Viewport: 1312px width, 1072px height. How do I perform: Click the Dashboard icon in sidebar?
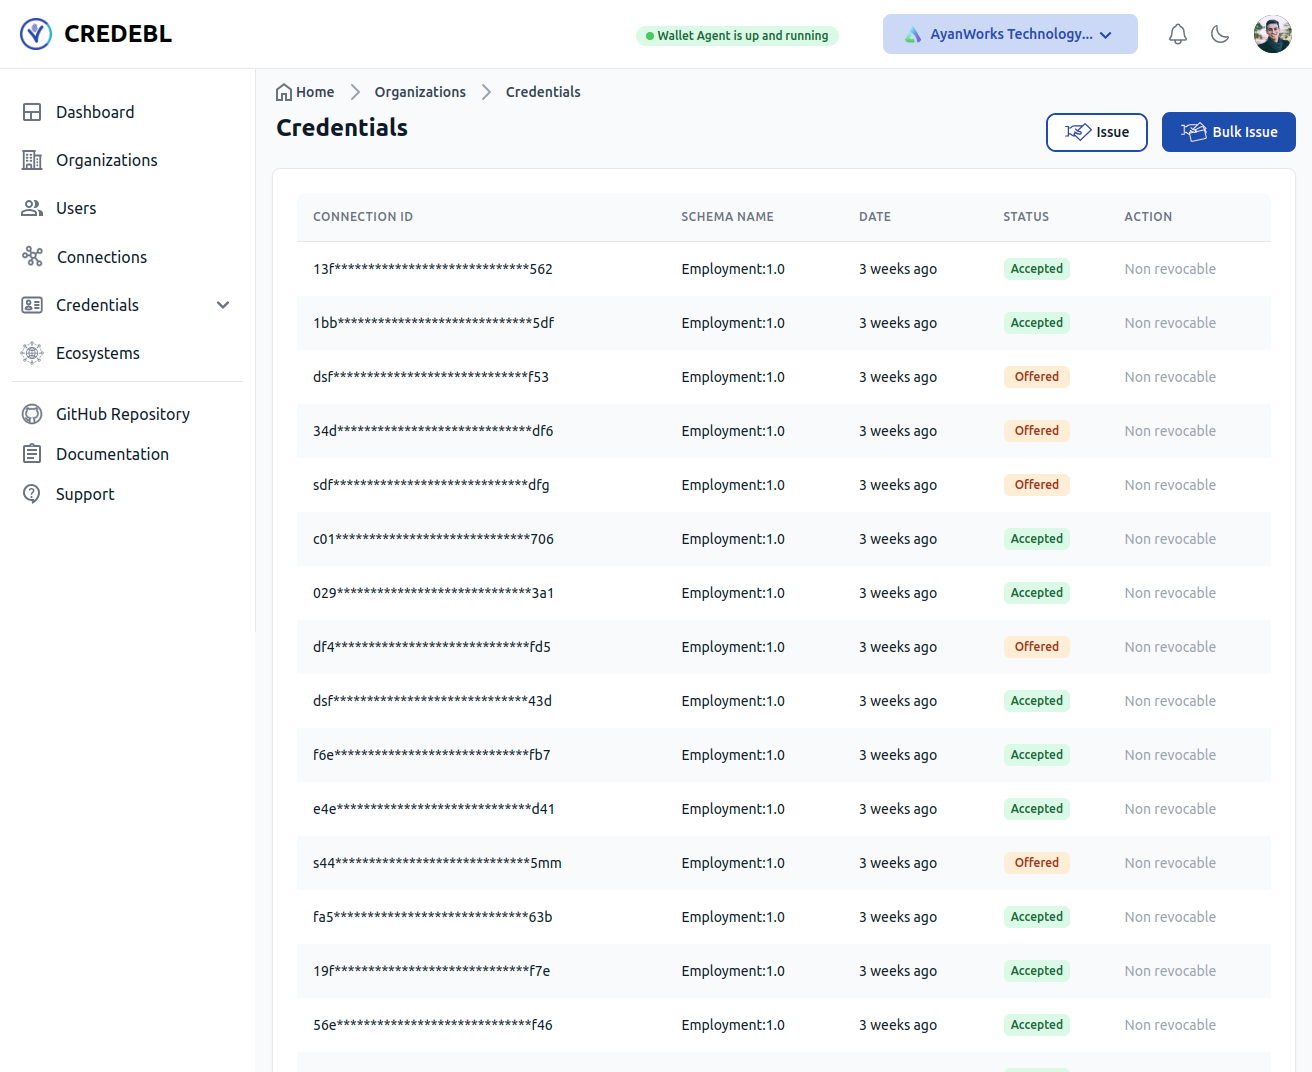pos(32,112)
